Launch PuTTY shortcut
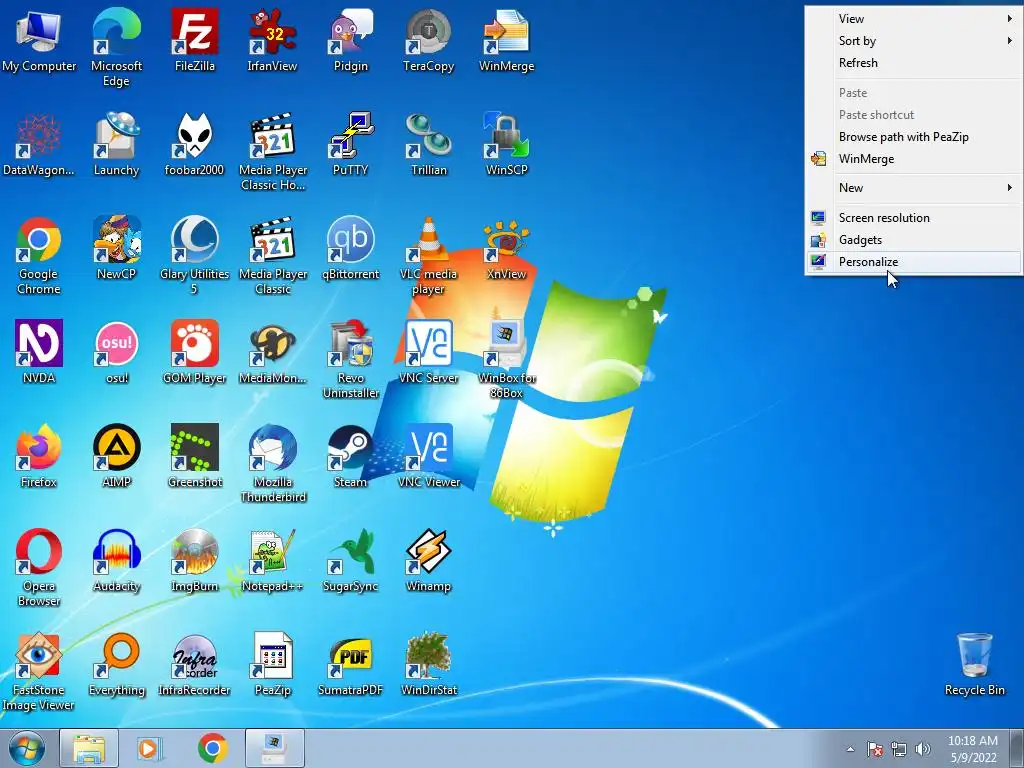 click(351, 144)
